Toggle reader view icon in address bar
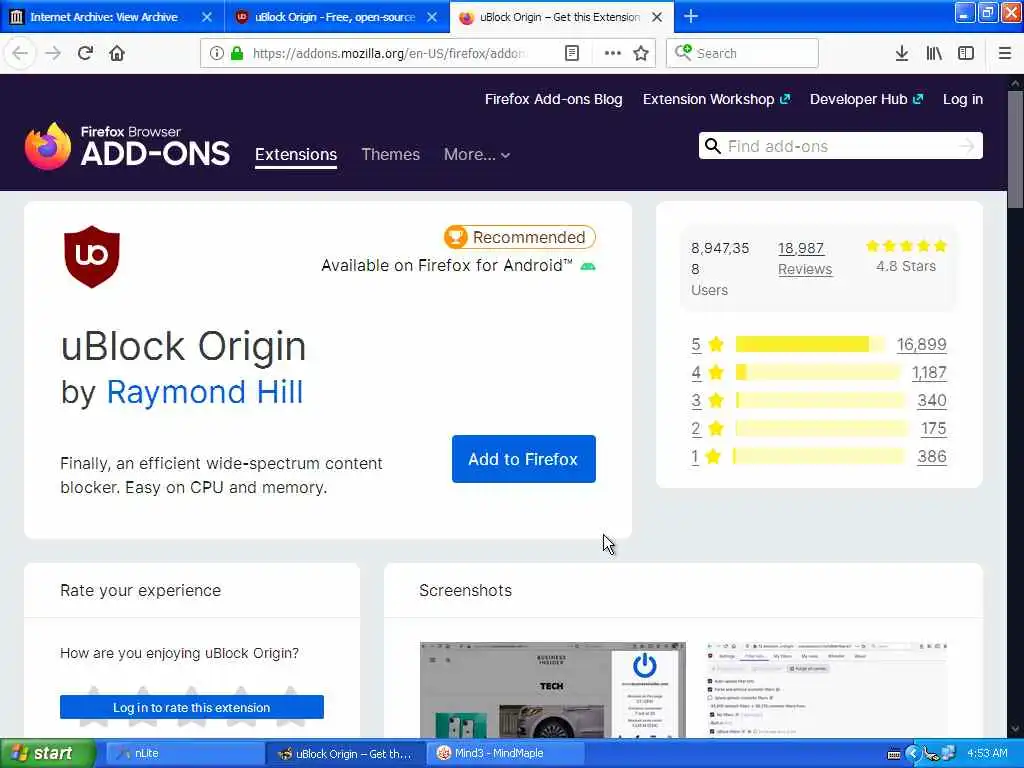 tap(571, 53)
